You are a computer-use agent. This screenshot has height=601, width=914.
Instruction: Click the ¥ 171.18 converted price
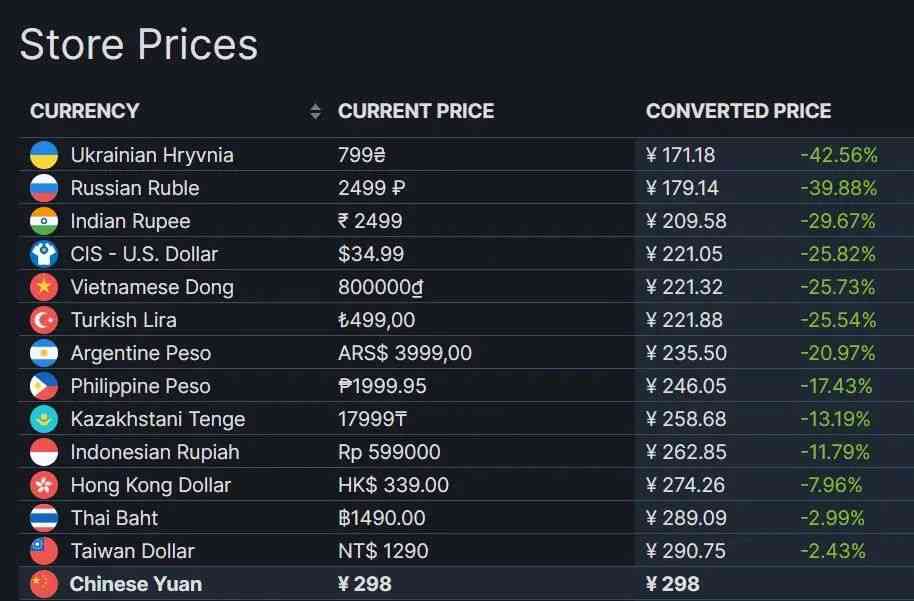click(x=680, y=155)
